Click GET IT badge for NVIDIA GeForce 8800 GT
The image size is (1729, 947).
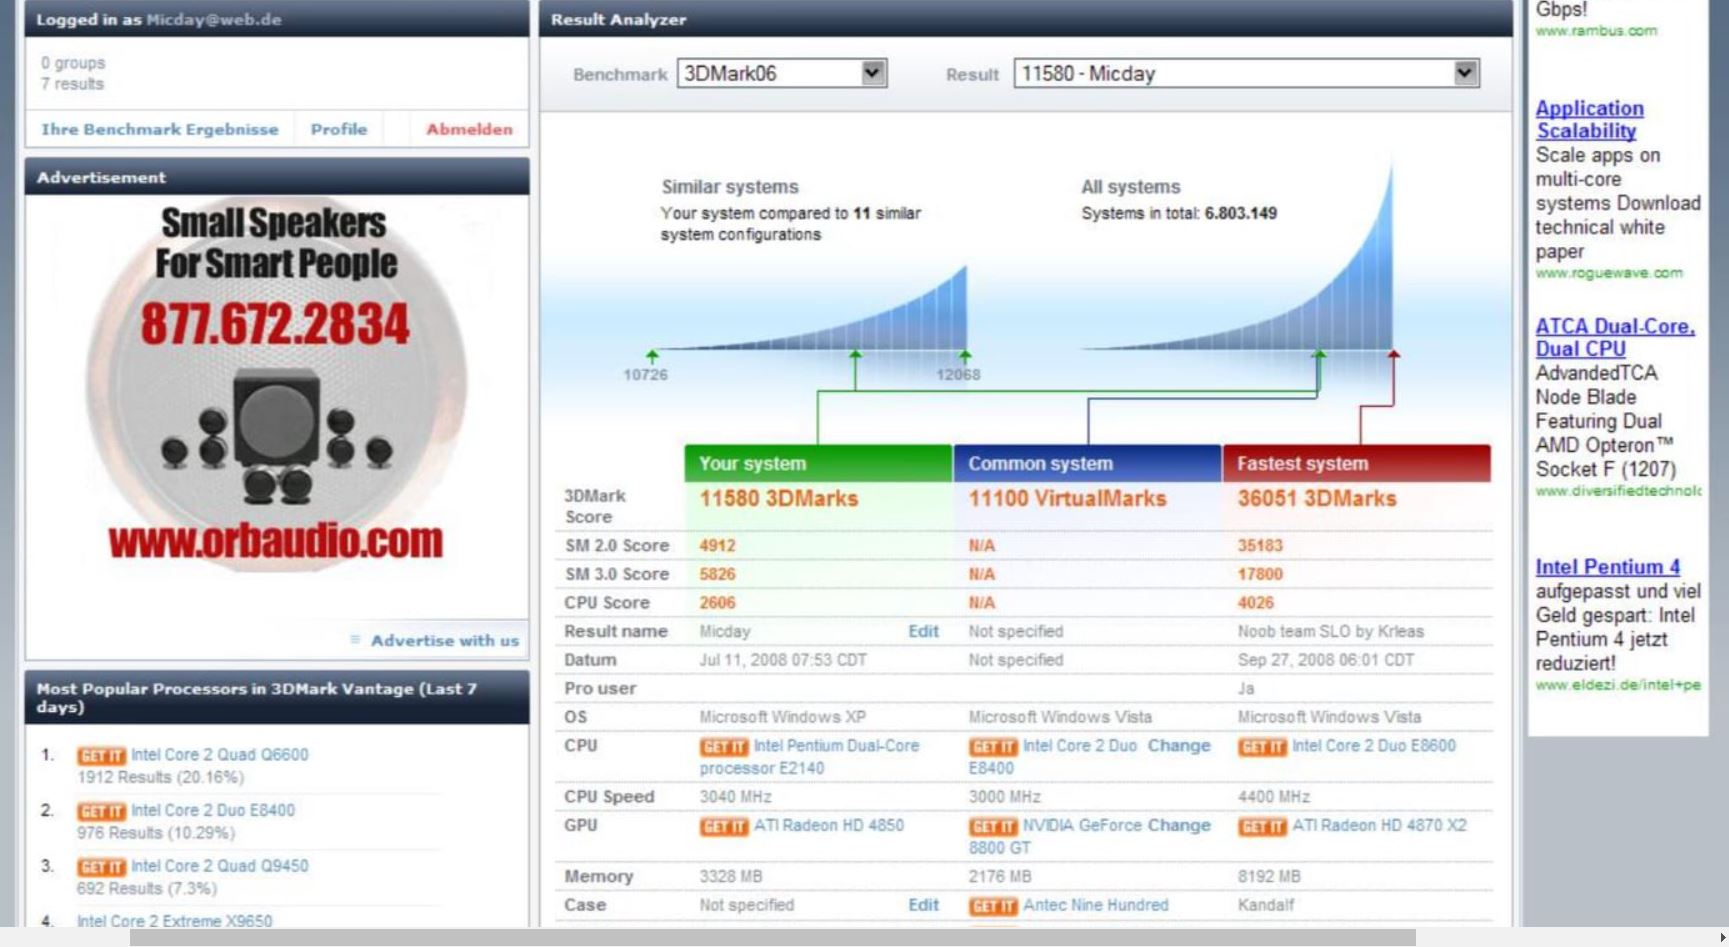993,827
